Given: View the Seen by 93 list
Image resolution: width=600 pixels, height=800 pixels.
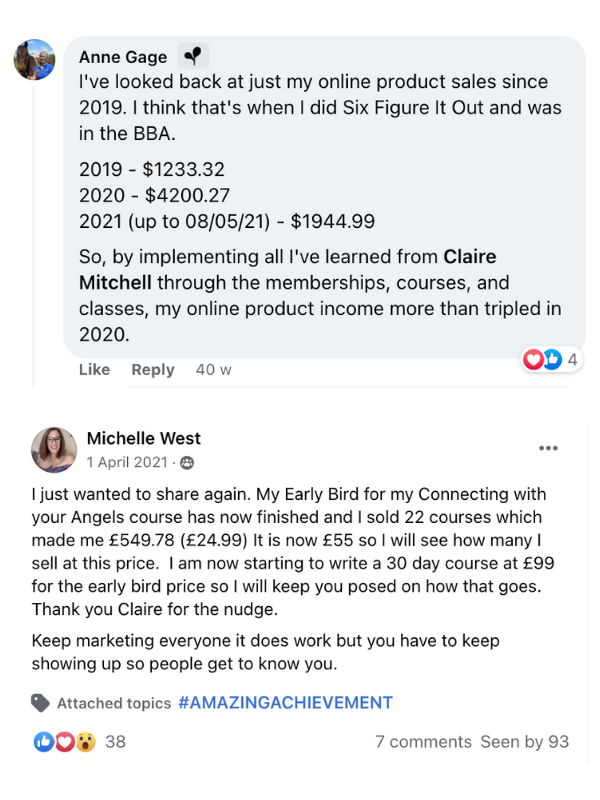Looking at the screenshot, I should (x=524, y=742).
